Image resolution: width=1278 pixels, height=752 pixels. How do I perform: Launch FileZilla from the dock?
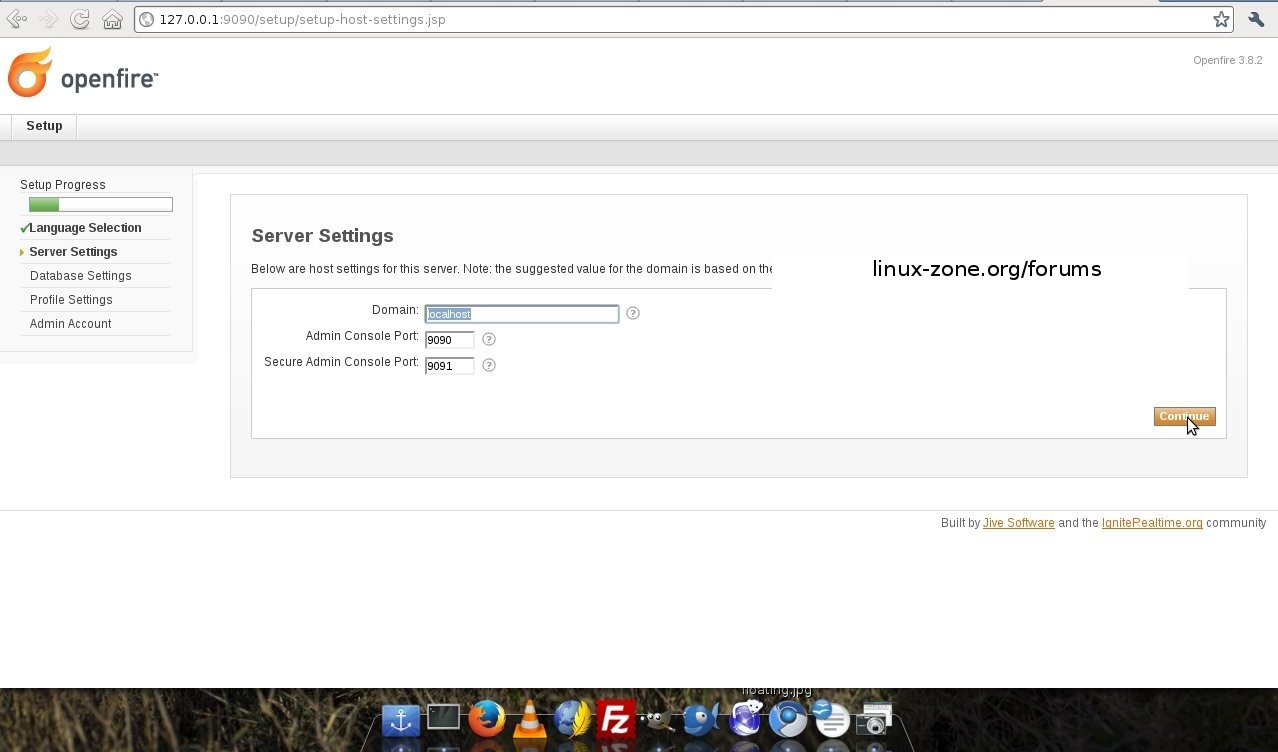click(616, 718)
